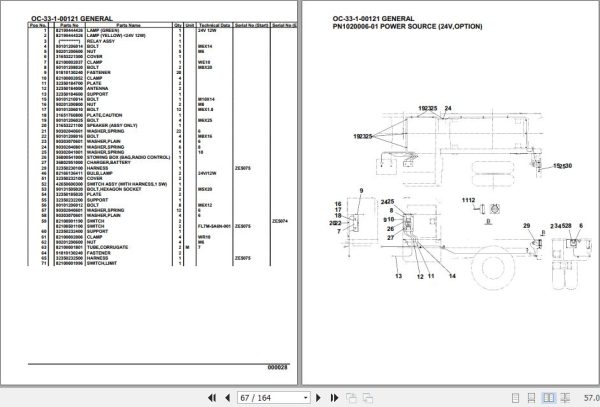
Task: Enable continuous scrolling page view
Action: point(532,398)
